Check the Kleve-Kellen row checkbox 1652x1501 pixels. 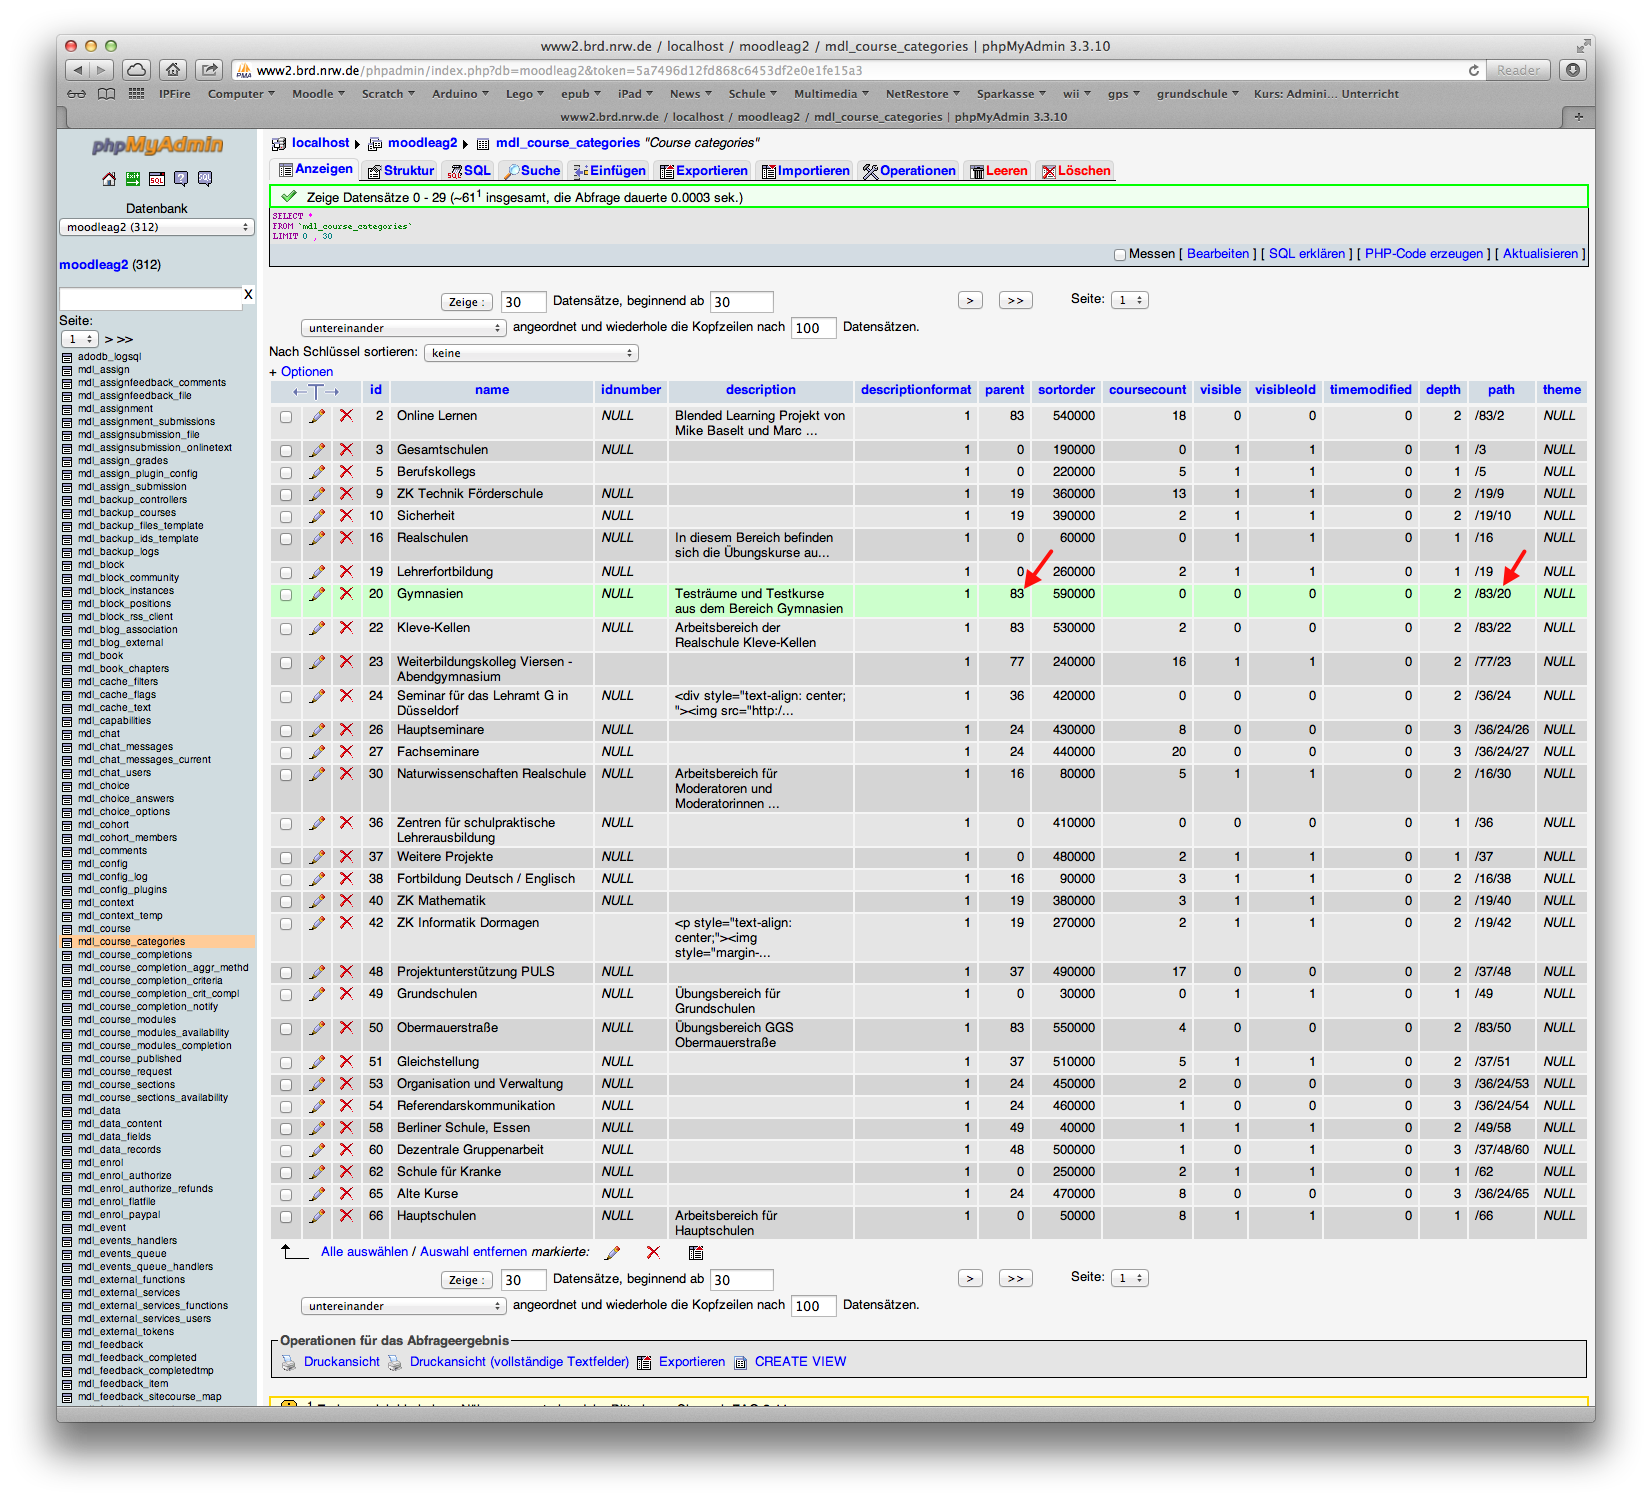click(286, 629)
